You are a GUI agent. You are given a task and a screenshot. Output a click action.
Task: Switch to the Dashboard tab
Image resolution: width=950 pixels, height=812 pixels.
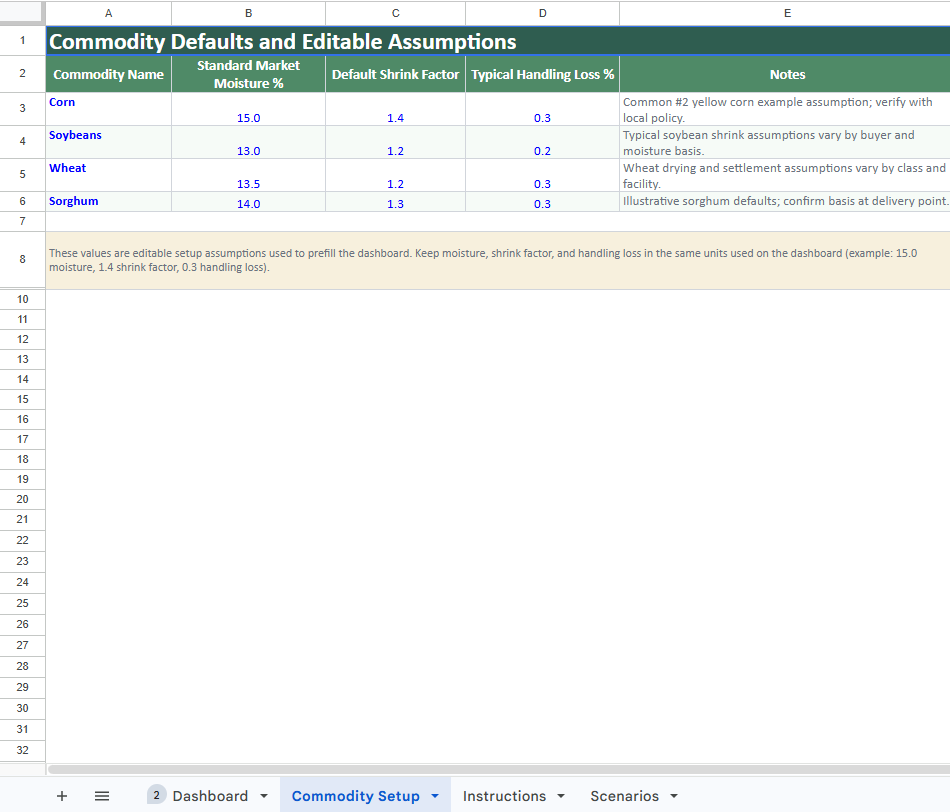(x=210, y=795)
